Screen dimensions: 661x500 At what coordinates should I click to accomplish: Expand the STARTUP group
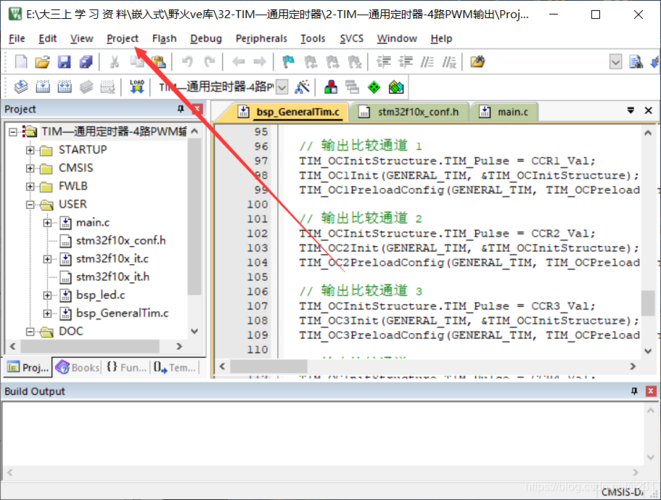30,150
